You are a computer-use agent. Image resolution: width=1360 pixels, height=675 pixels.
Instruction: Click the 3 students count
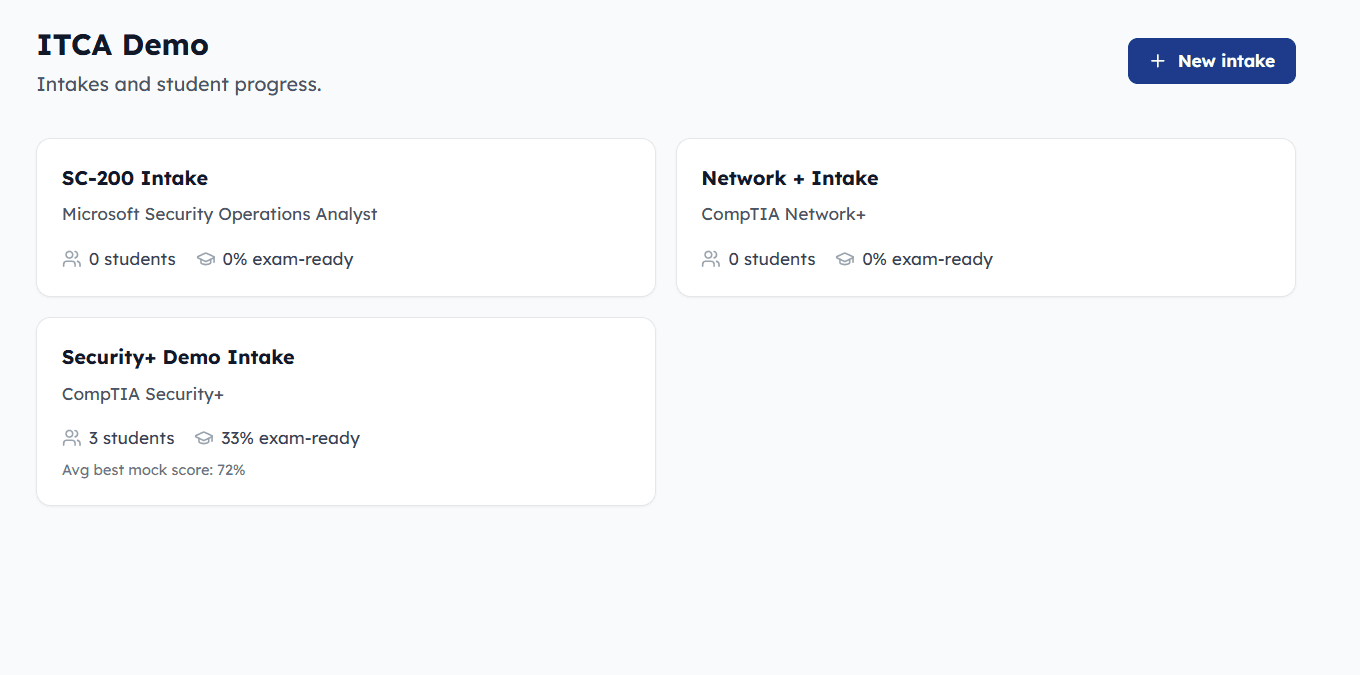point(132,438)
